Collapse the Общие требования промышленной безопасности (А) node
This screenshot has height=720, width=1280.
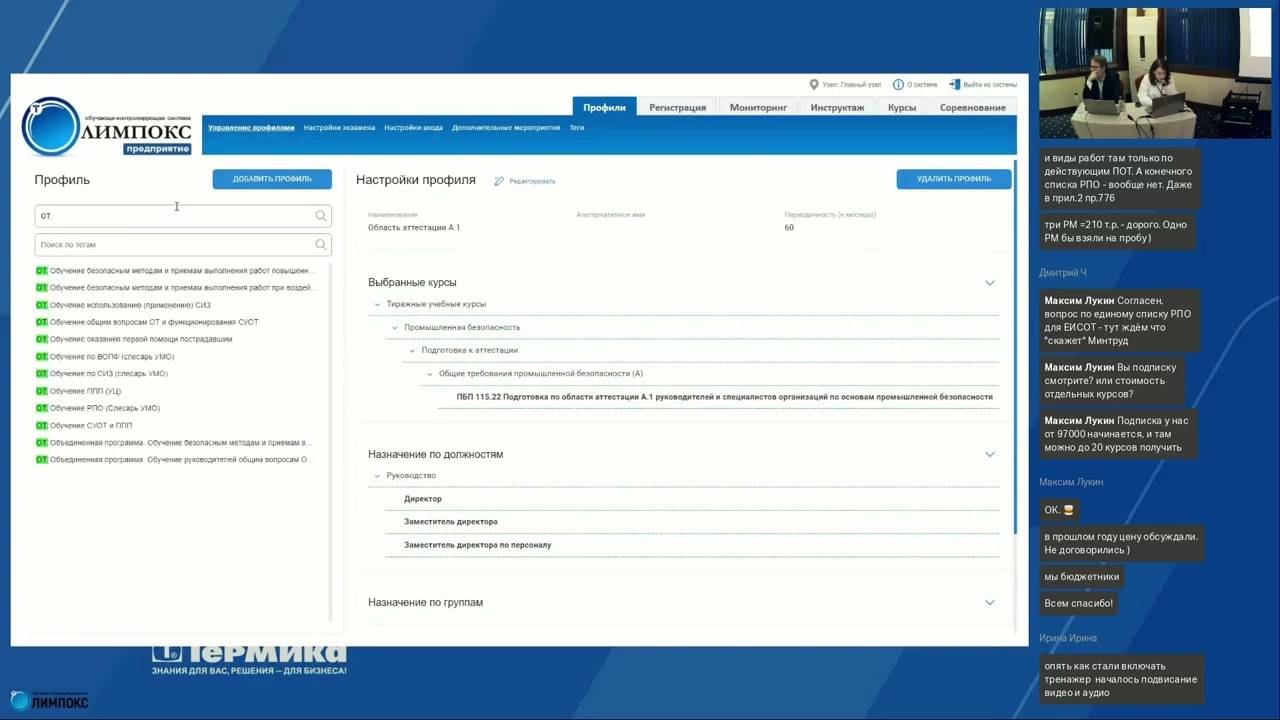coord(430,374)
